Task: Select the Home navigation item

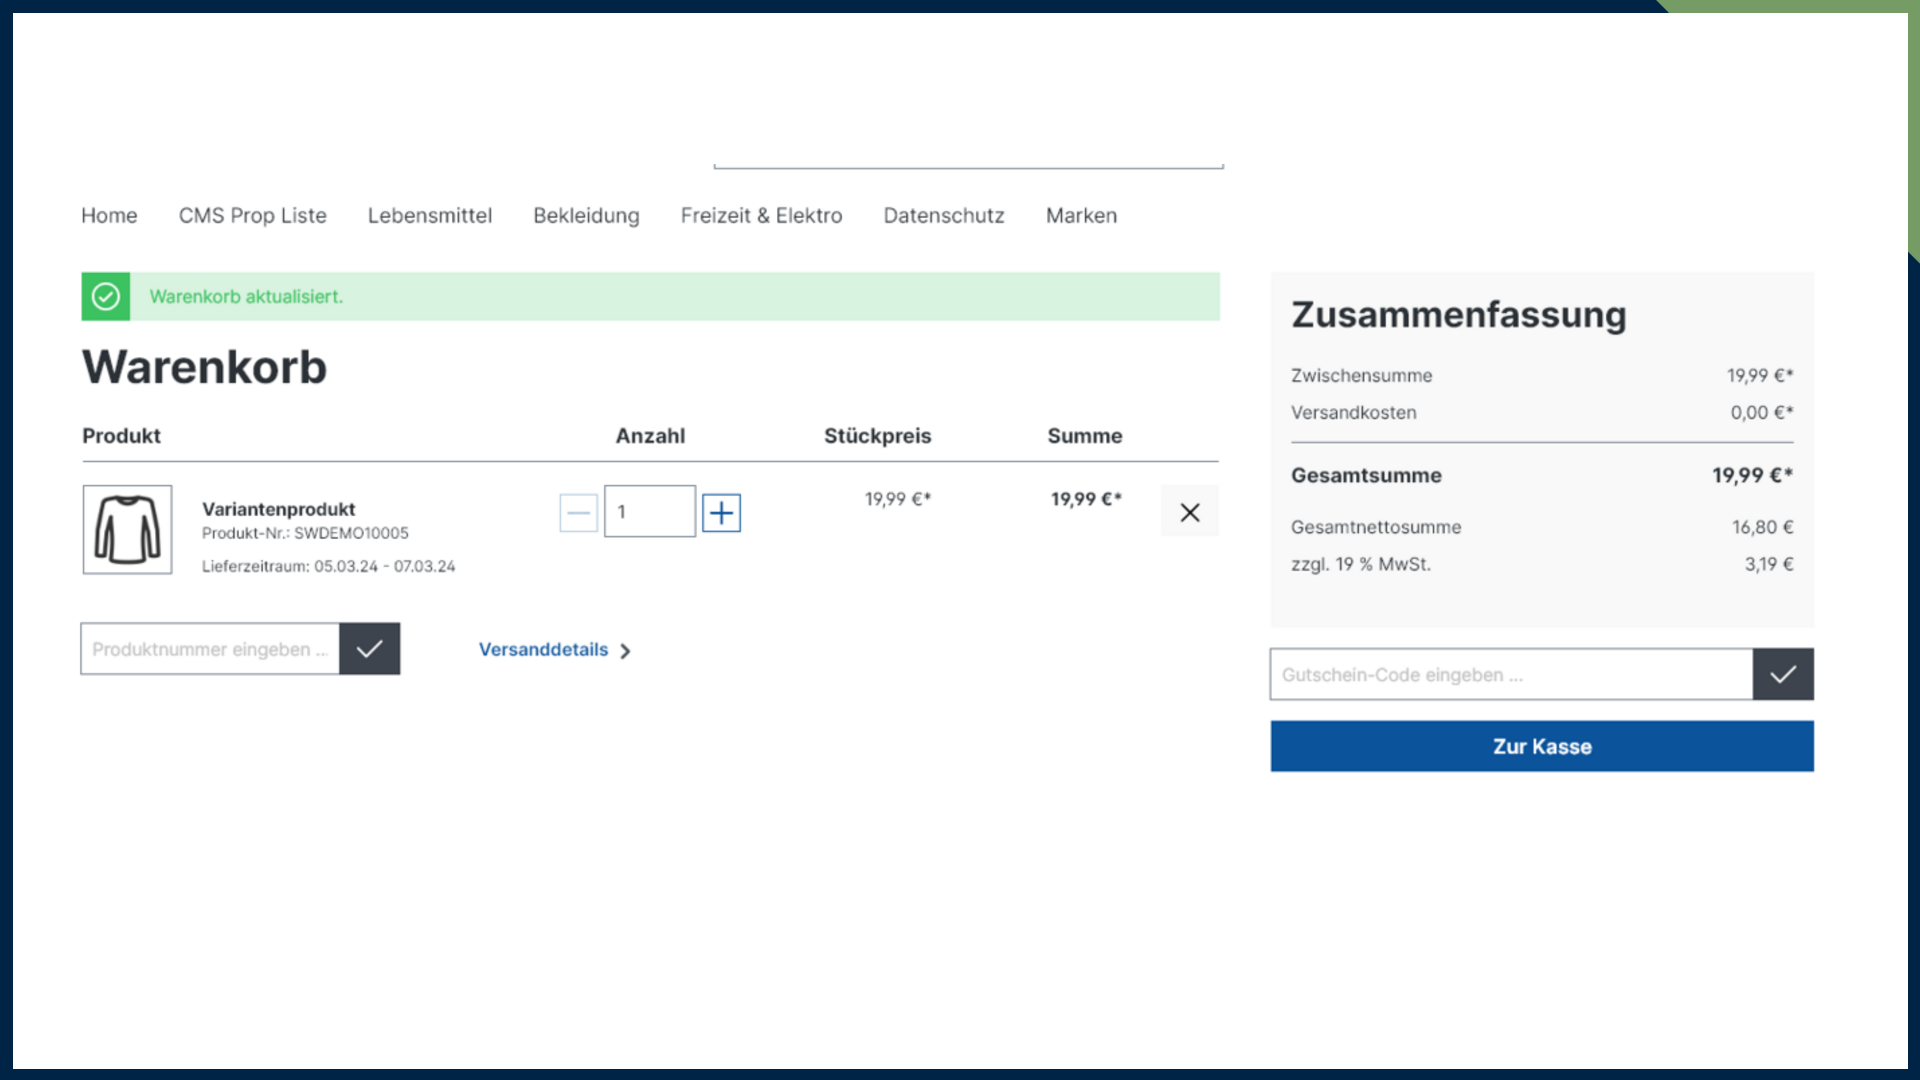Action: pyautogui.click(x=109, y=215)
